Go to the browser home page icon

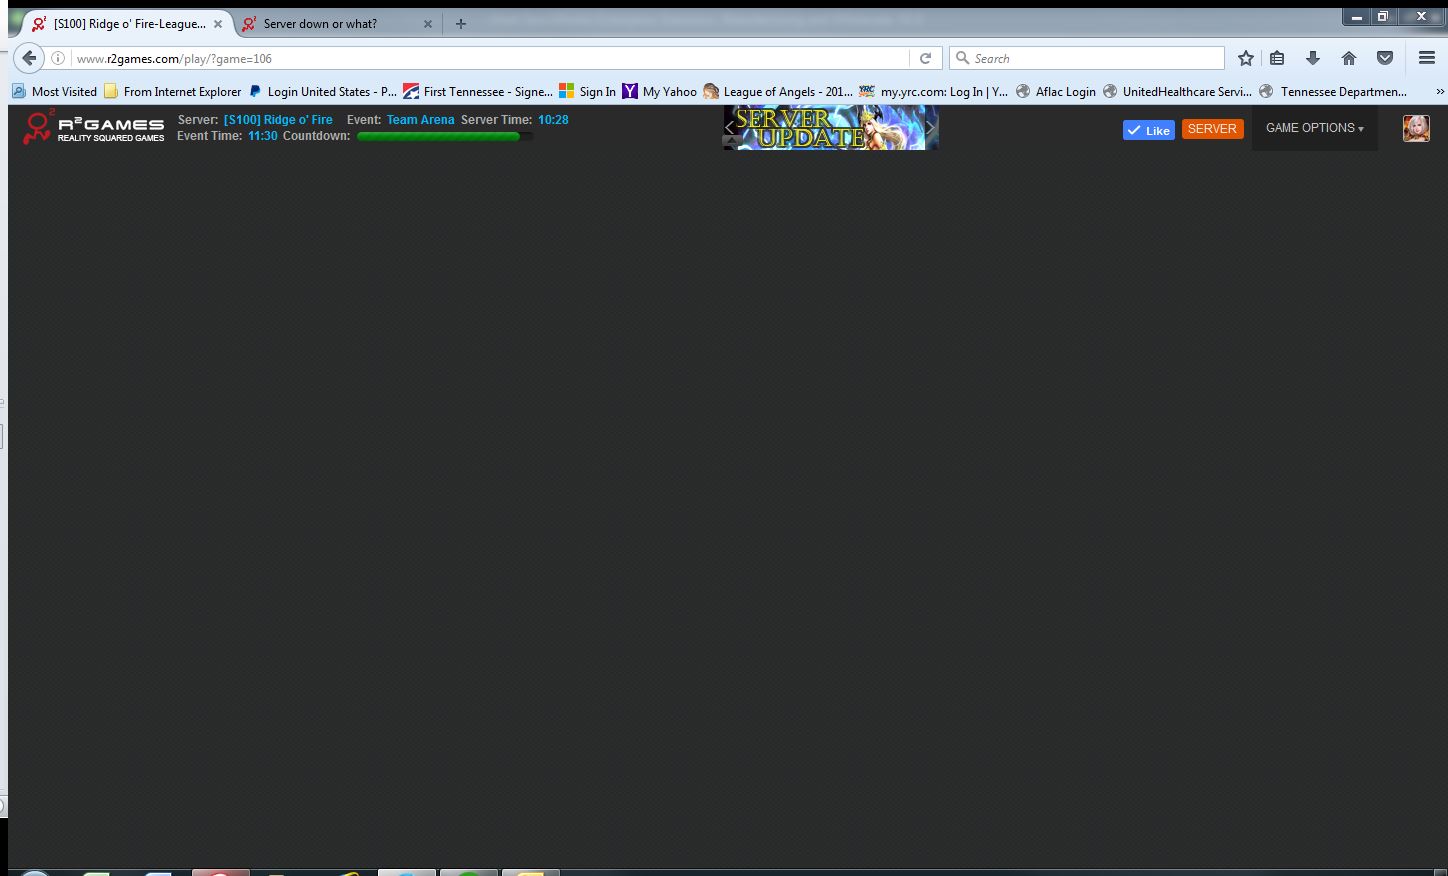(1349, 58)
